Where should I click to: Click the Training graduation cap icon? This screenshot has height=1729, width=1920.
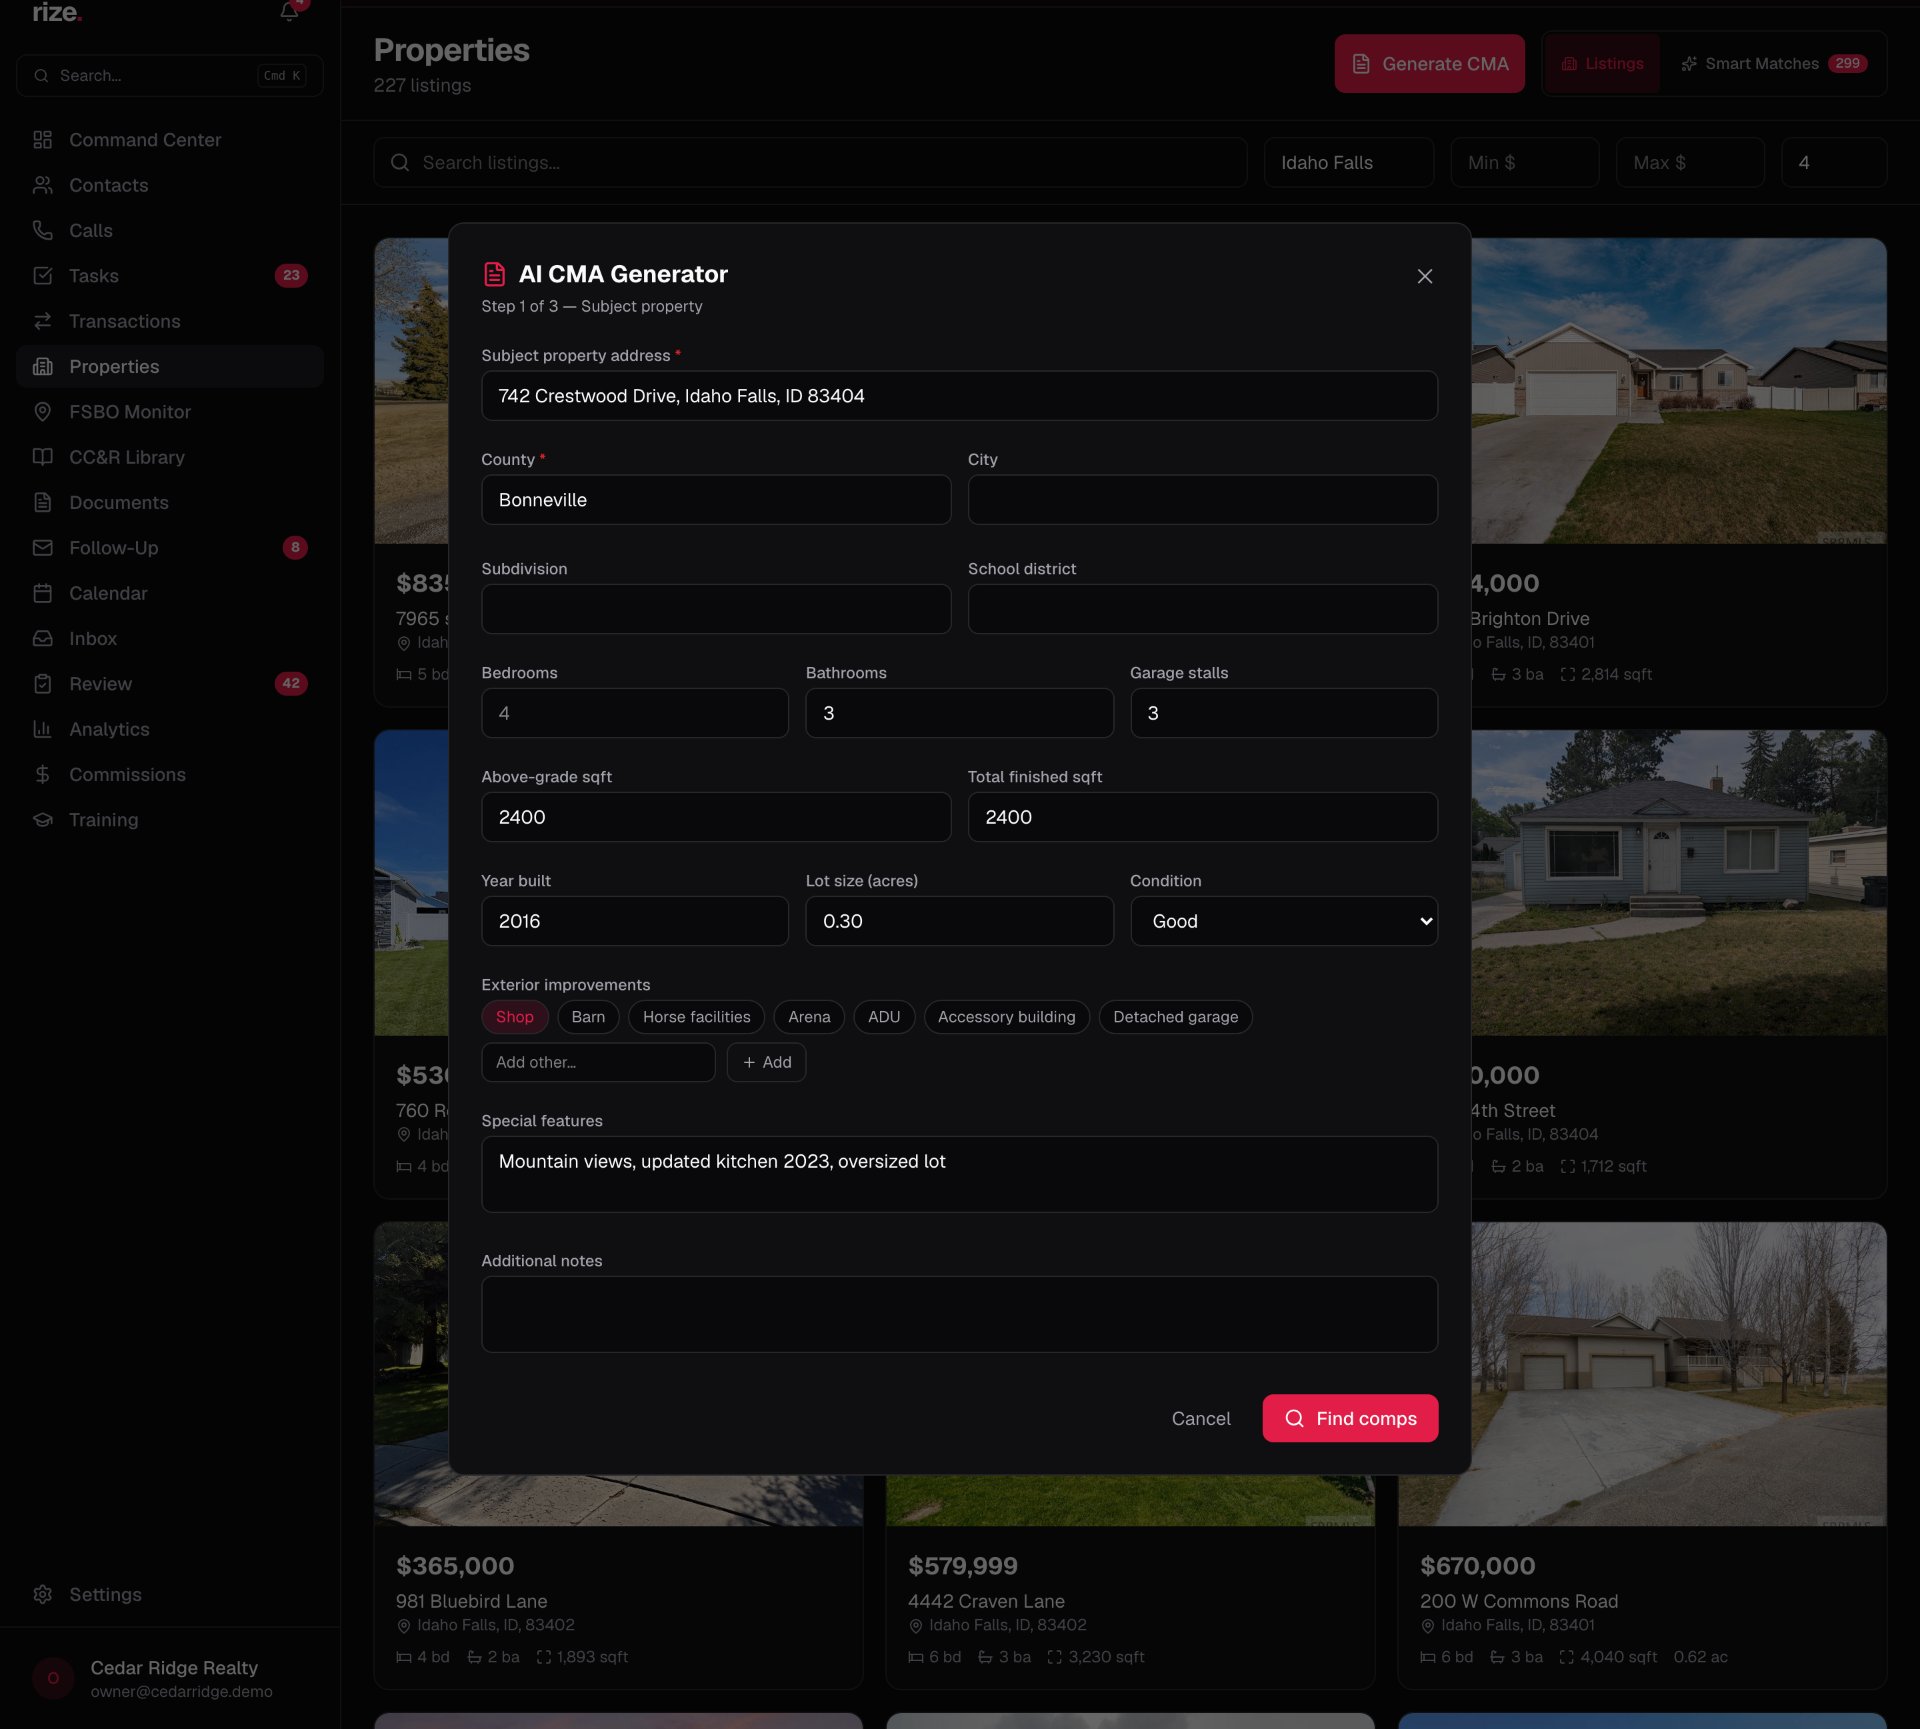tap(42, 820)
